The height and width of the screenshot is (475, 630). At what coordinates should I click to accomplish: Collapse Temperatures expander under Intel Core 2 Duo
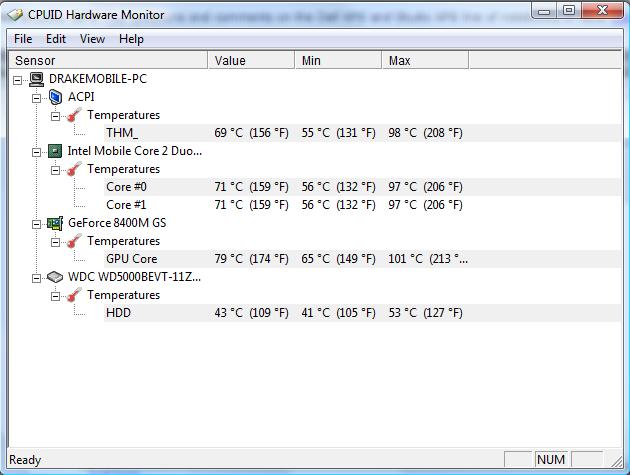click(x=55, y=170)
